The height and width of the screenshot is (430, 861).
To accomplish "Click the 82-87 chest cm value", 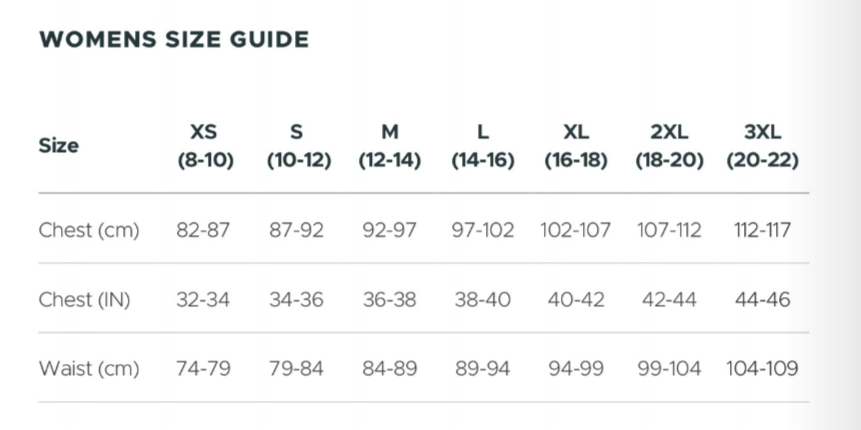I will (x=203, y=230).
